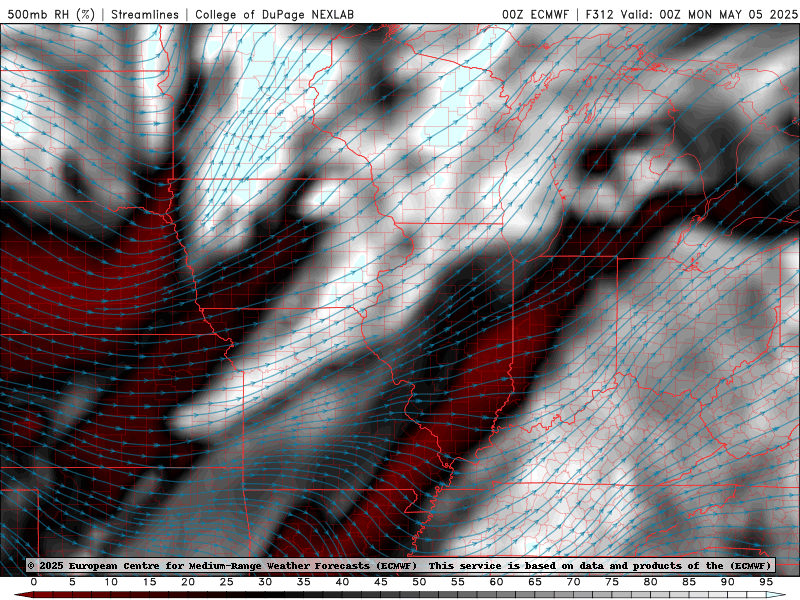
Task: Click the "500mb RH (%)" title text
Action: click(52, 14)
